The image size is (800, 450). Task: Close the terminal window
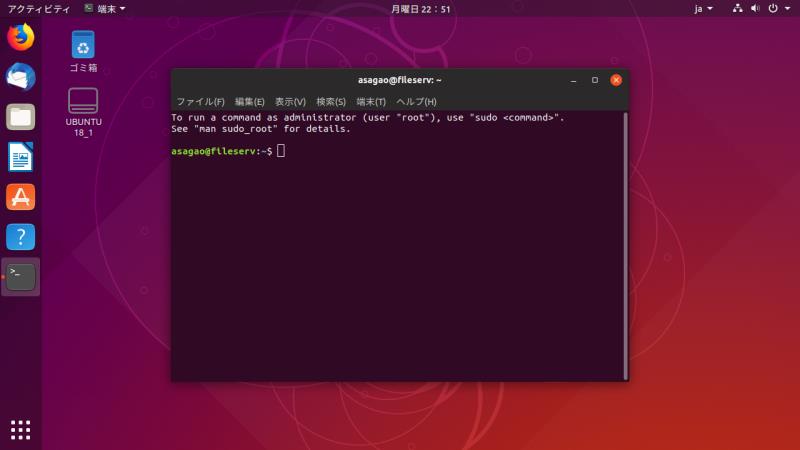[x=616, y=80]
